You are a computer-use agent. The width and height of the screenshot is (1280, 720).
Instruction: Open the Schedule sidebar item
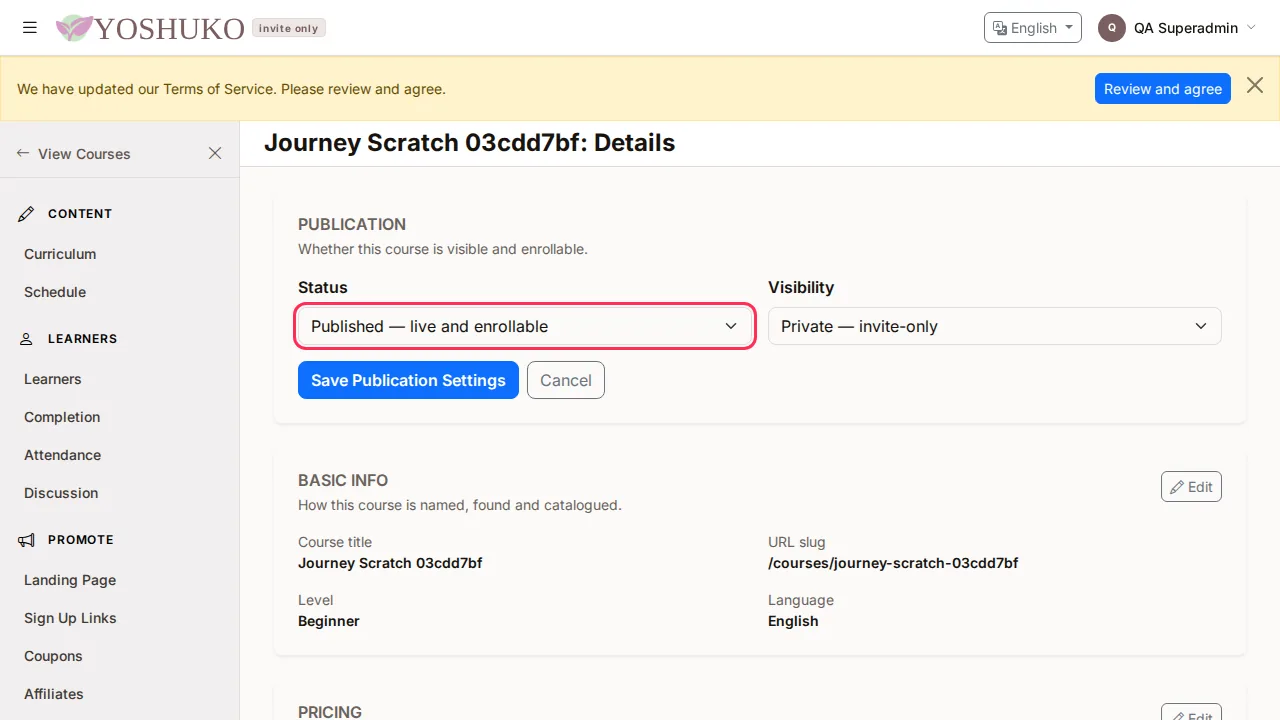[x=55, y=292]
